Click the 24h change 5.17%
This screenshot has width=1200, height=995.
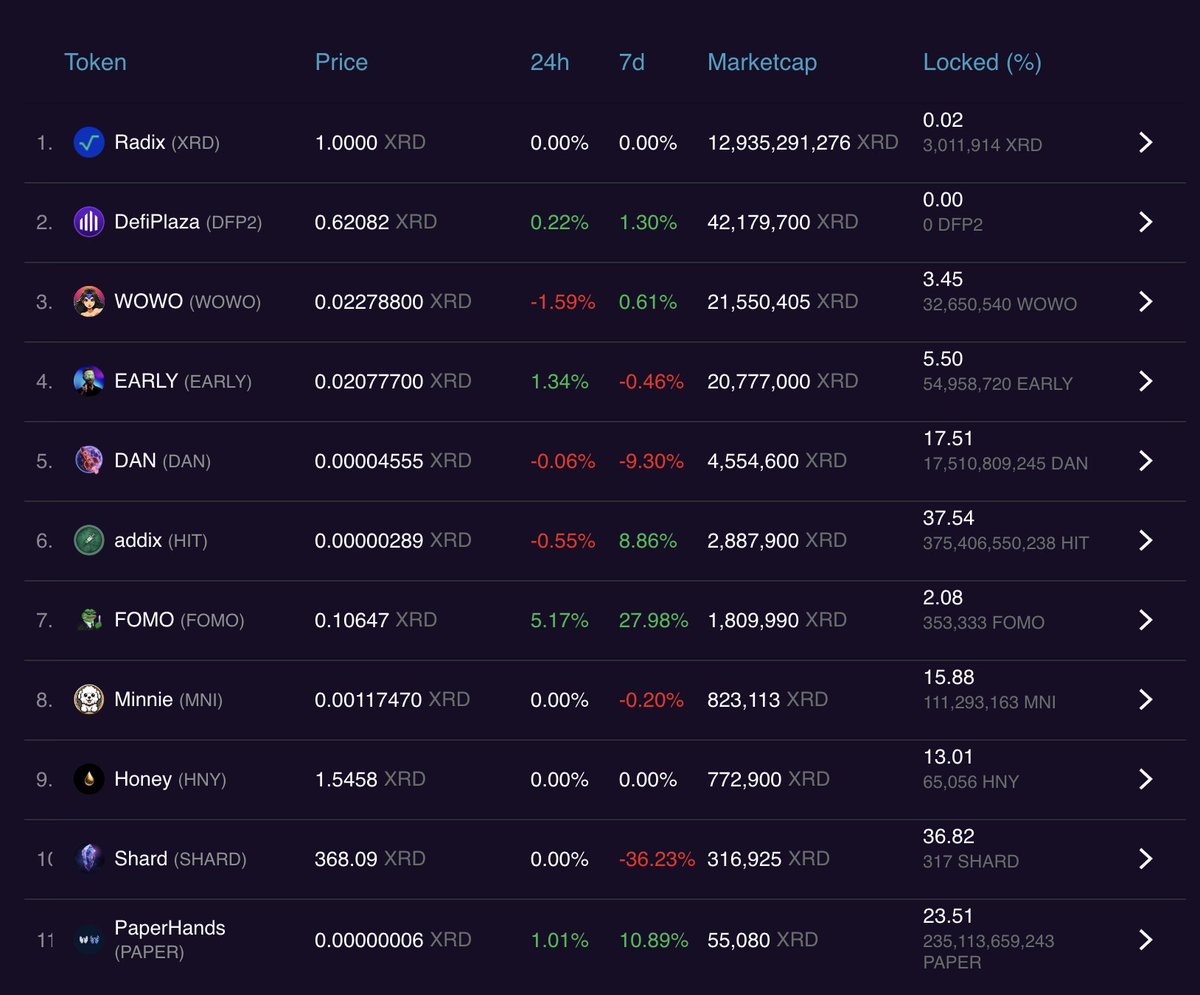(x=560, y=620)
